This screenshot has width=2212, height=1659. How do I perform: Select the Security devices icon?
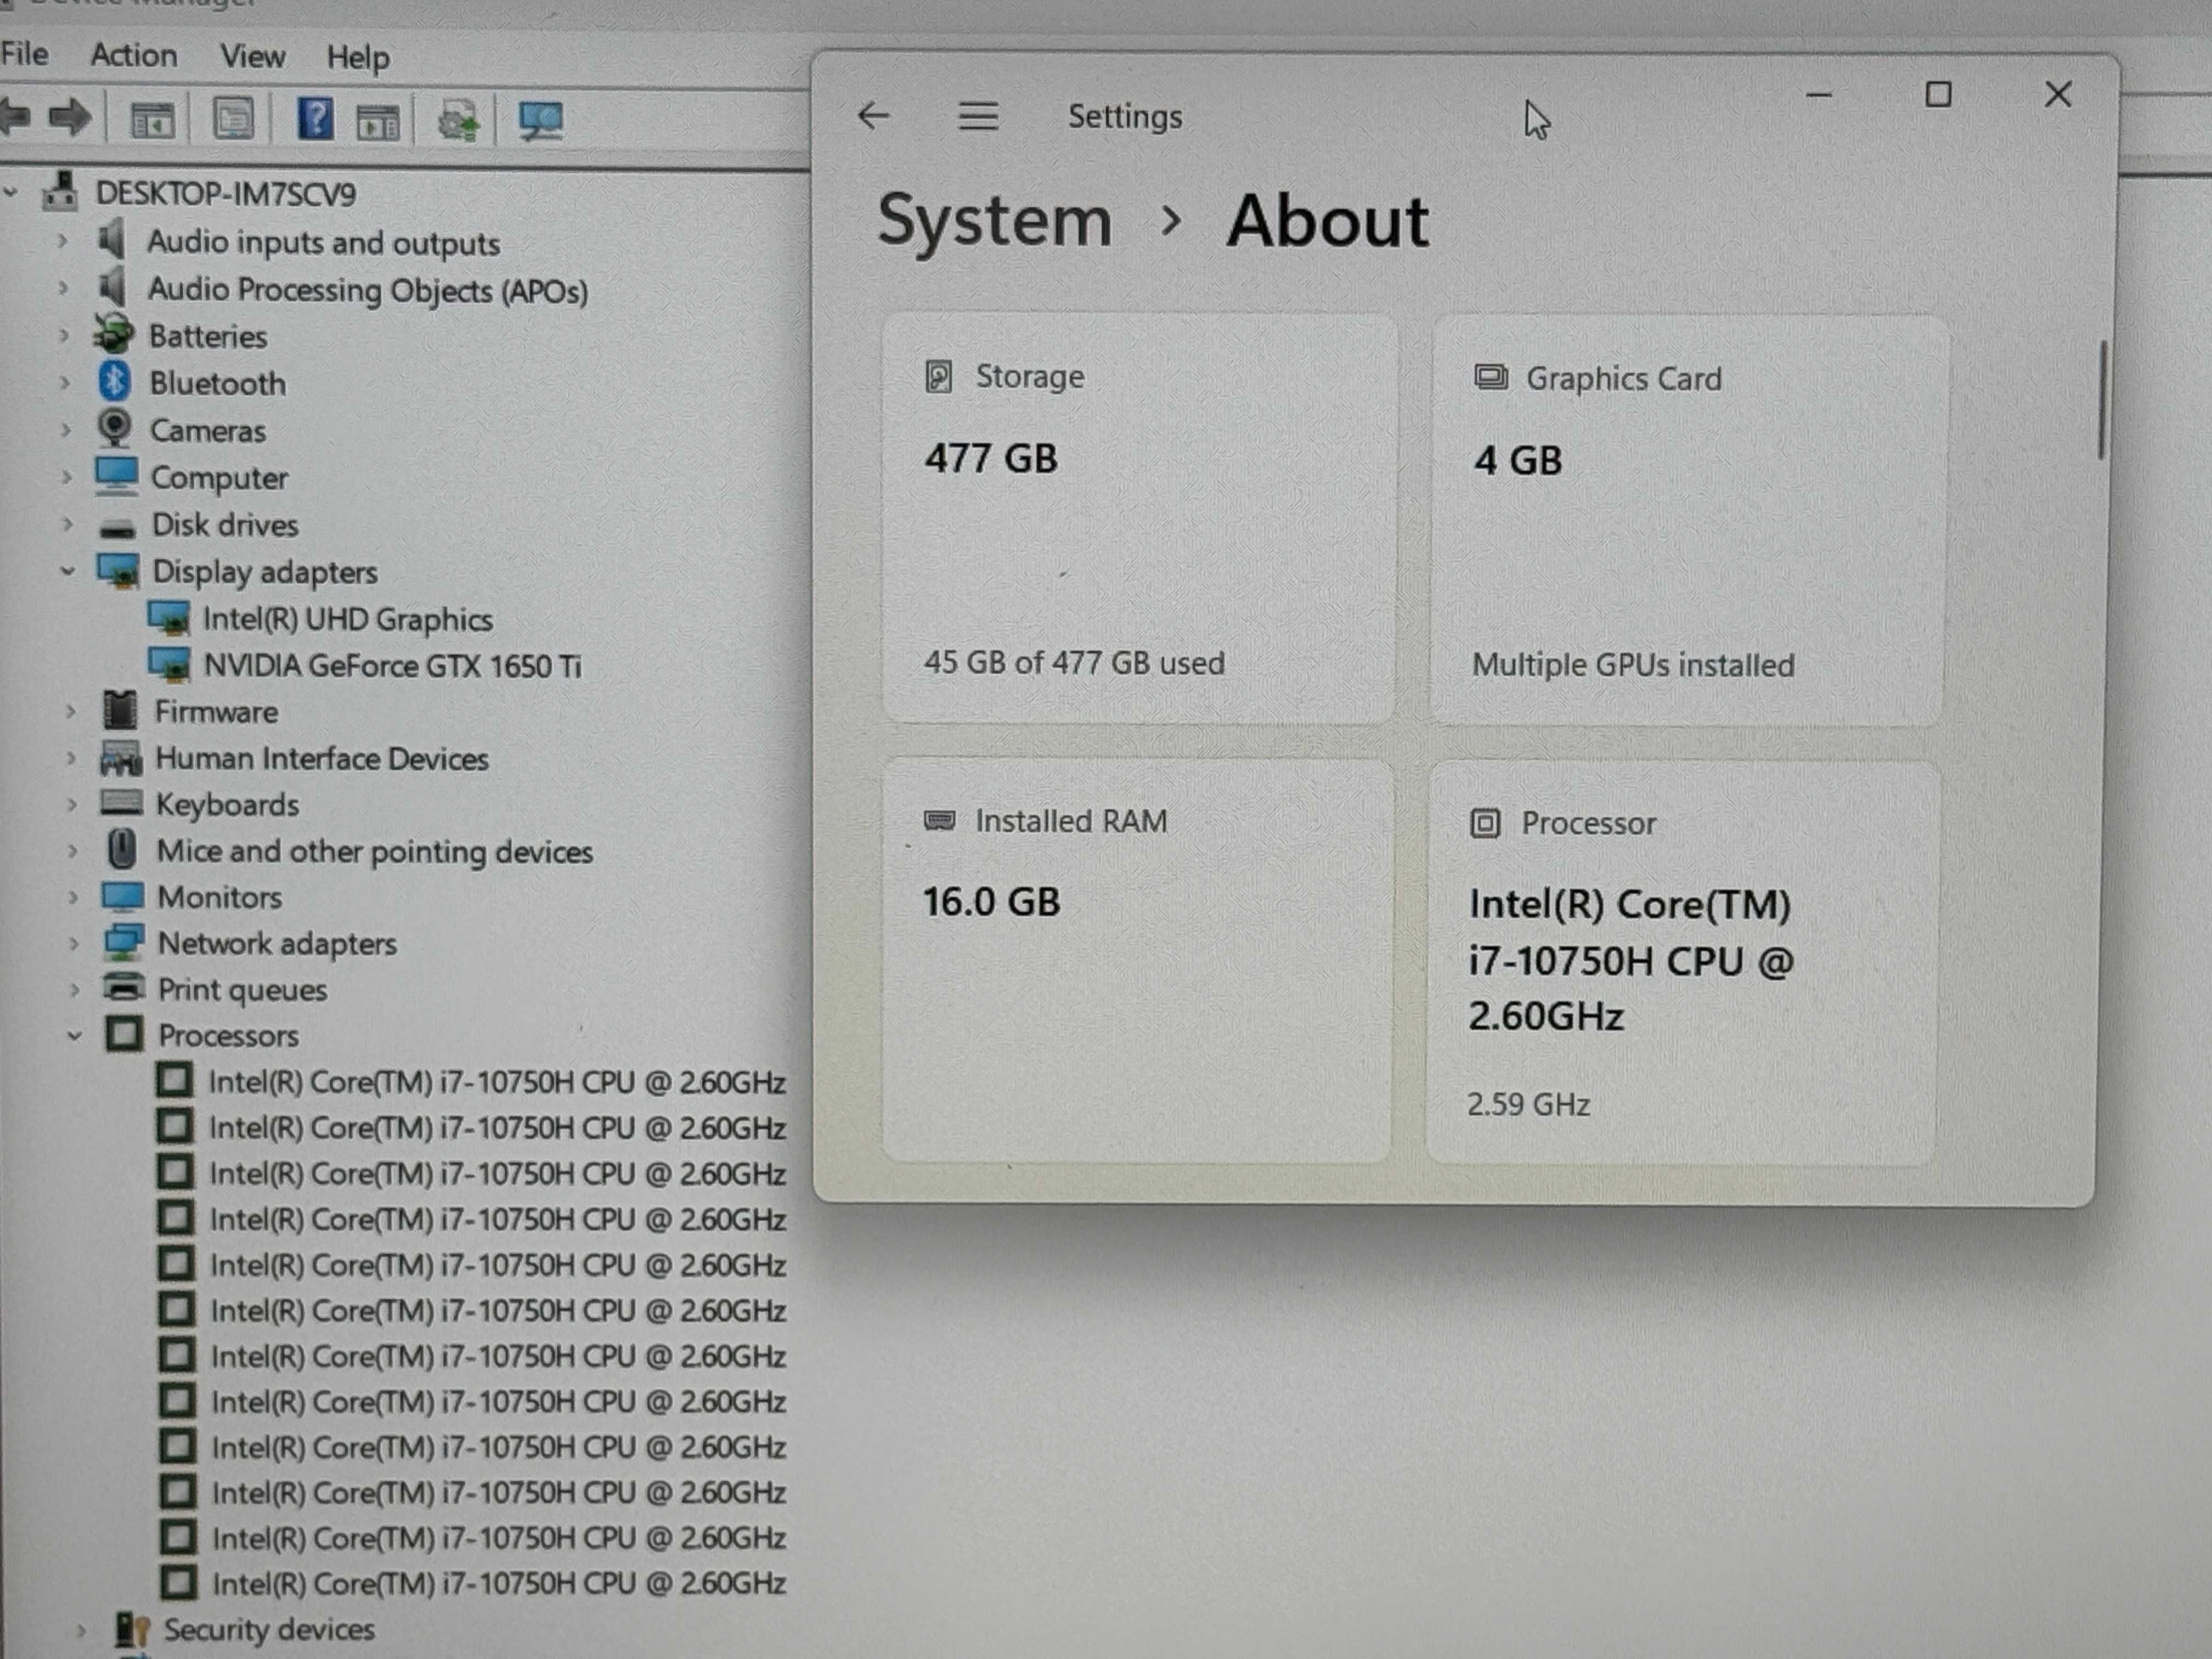point(132,1630)
